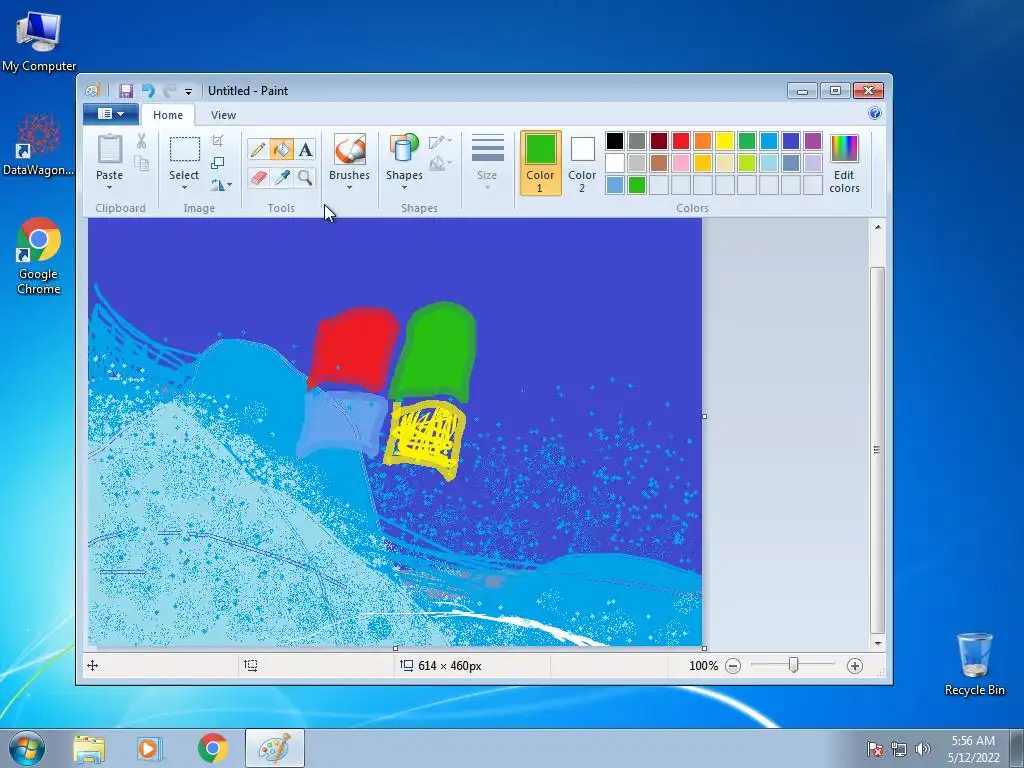Activate the Color 1 button
1024x768 pixels.
(x=540, y=163)
